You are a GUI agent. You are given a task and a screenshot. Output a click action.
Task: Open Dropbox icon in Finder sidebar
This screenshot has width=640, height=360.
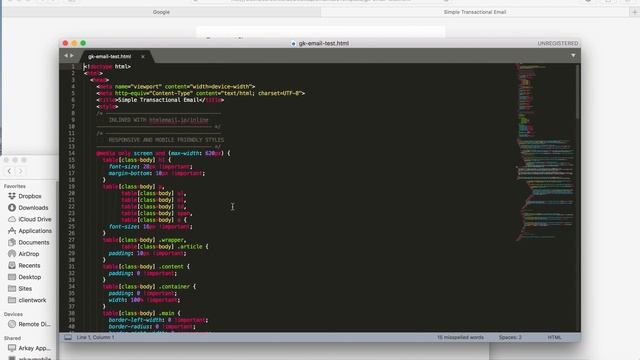pyautogui.click(x=12, y=196)
